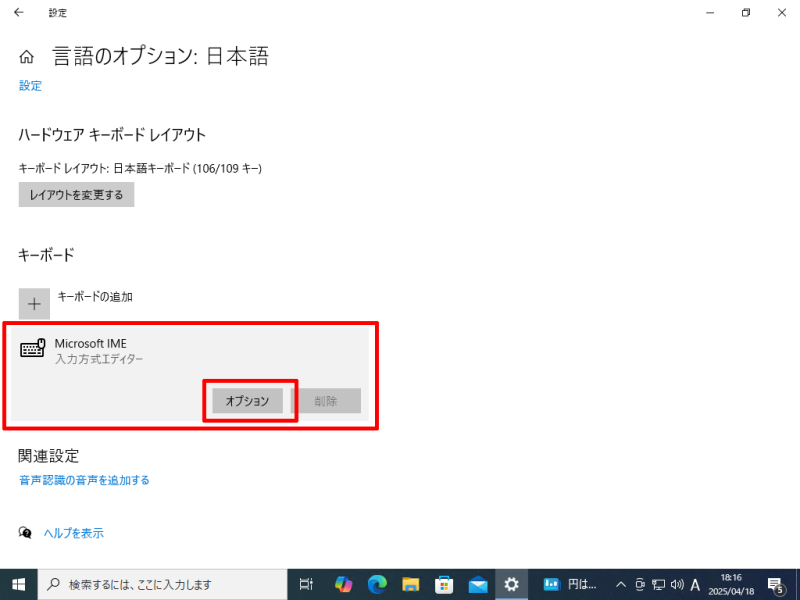The image size is (800, 600).
Task: Click the Microsoft IME keyboard icon
Action: click(x=33, y=348)
